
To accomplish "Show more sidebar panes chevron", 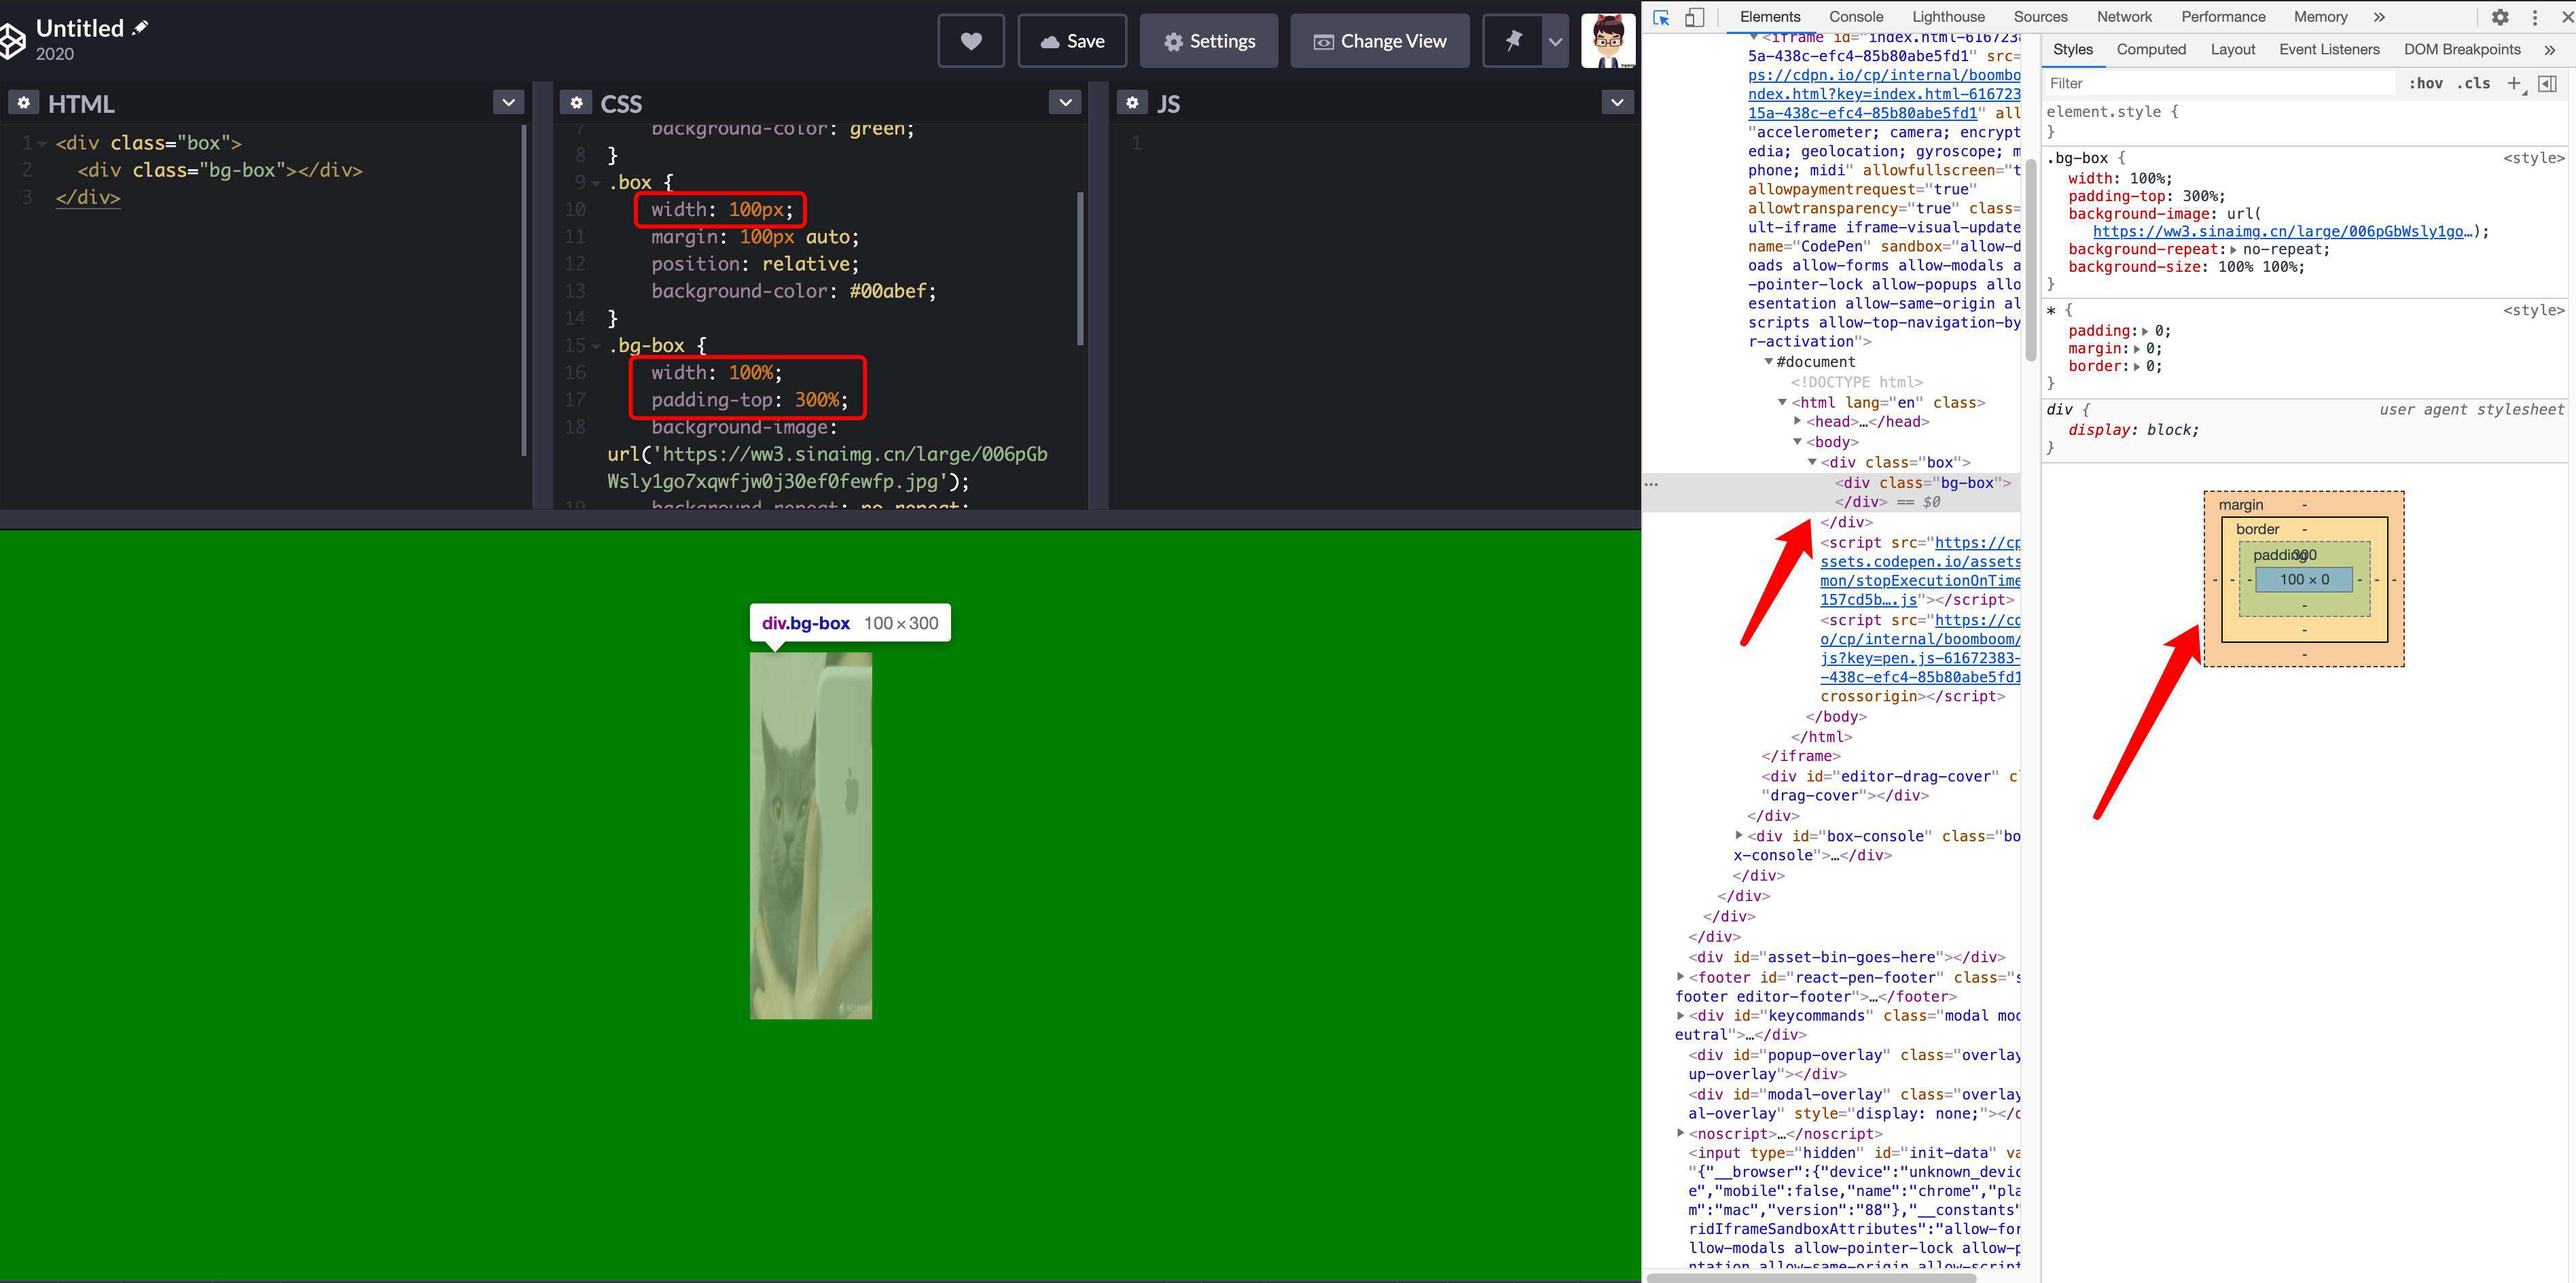I will pyautogui.click(x=2549, y=50).
